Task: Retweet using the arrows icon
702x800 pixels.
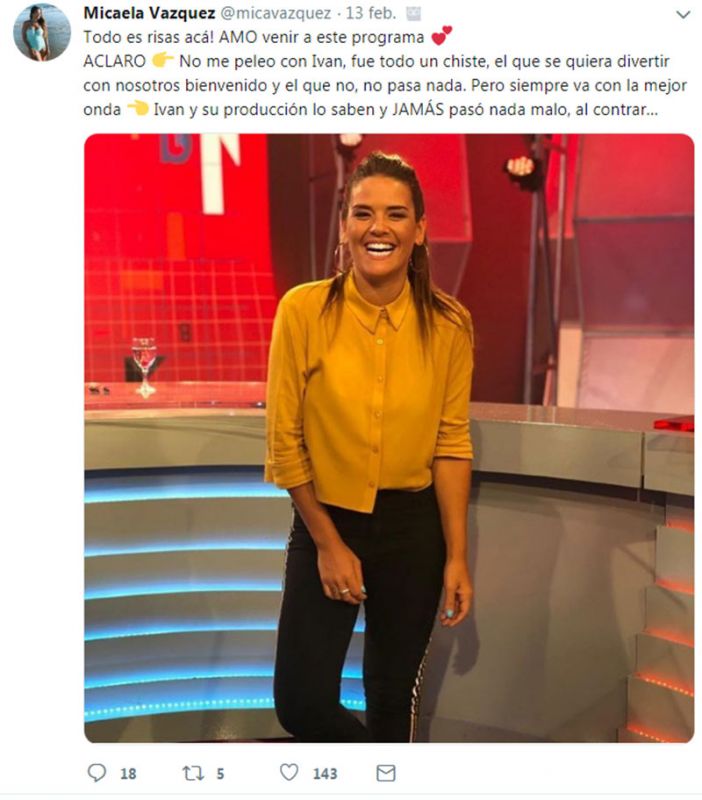Action: [193, 773]
